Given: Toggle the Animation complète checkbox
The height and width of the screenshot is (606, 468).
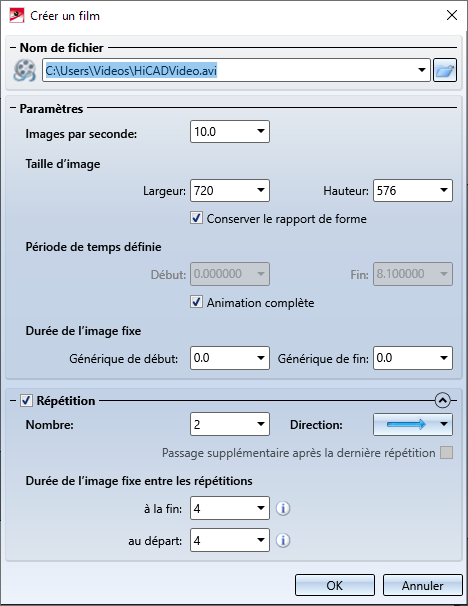Looking at the screenshot, I should [196, 302].
